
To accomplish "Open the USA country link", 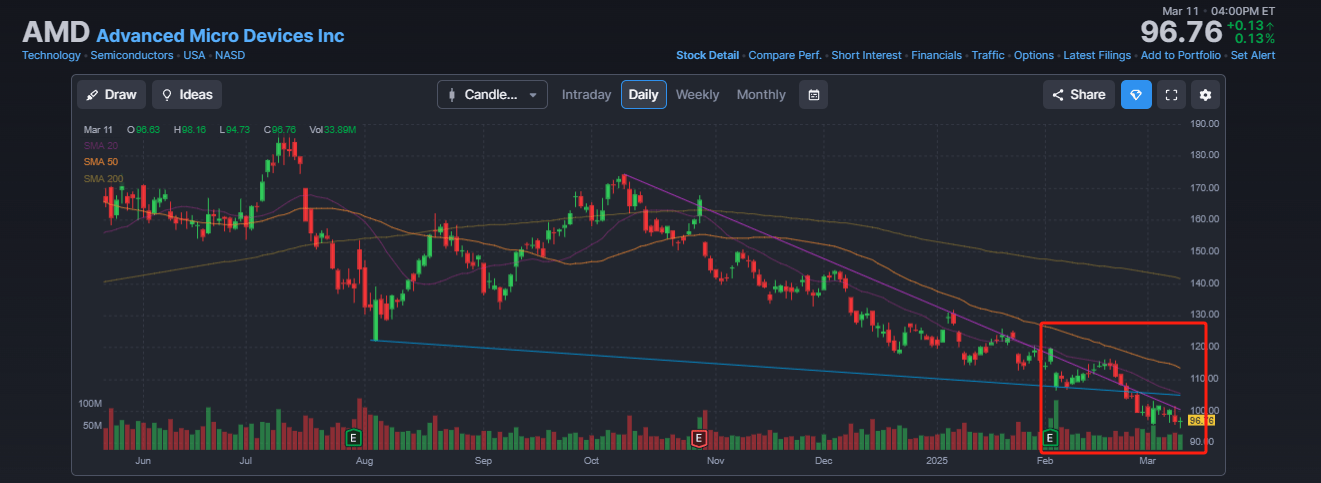I will [194, 56].
